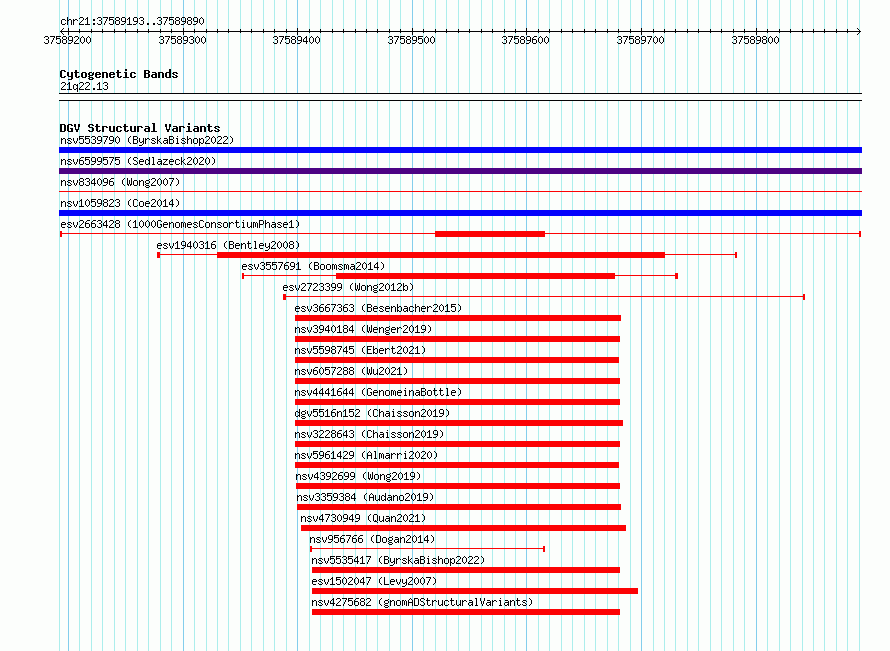This screenshot has width=890, height=651.
Task: Click the nsv834096 (Wong2007) label
Action: [120, 182]
